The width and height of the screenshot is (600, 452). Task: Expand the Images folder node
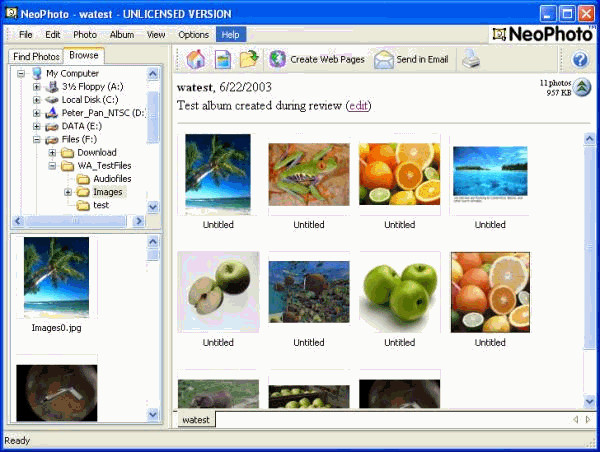pos(68,192)
